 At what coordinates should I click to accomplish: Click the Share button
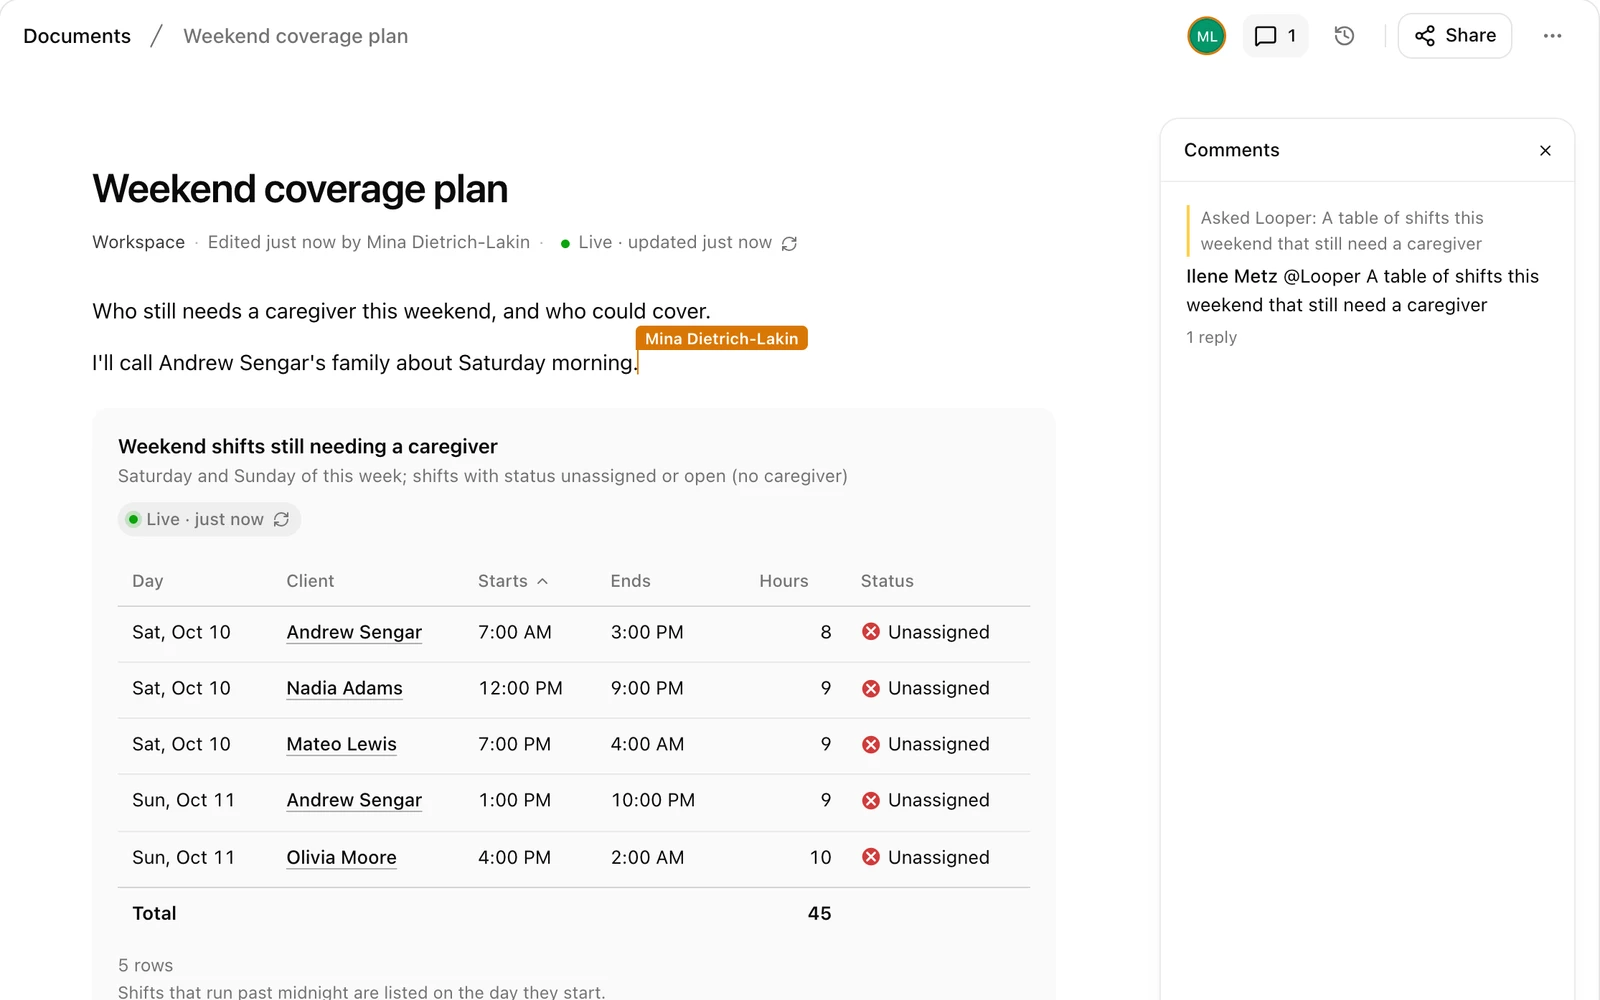point(1455,36)
